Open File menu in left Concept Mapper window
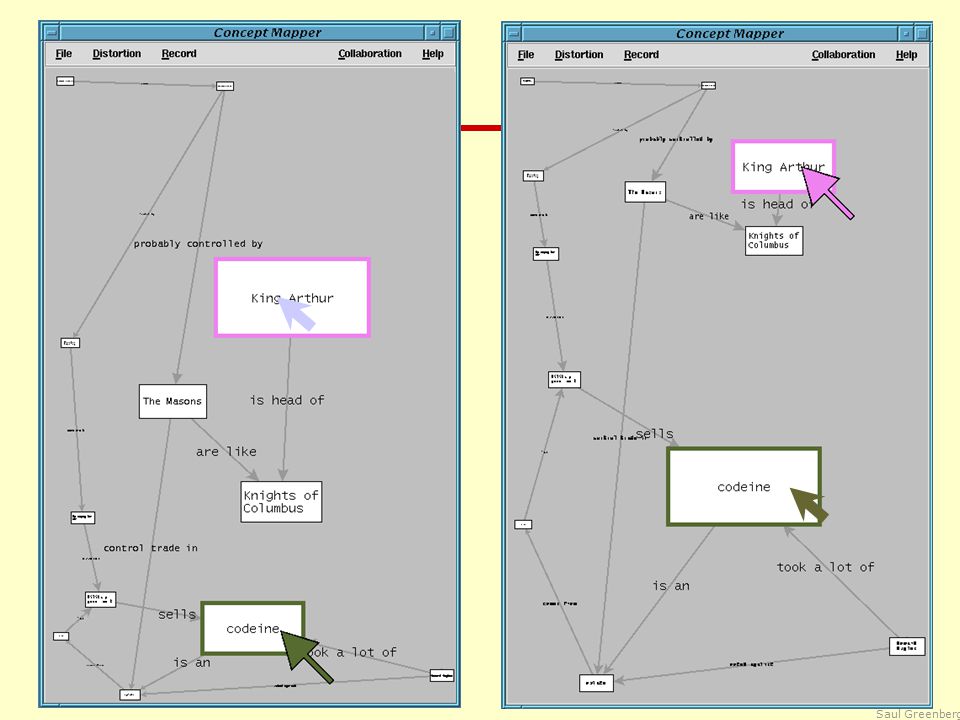 64,54
